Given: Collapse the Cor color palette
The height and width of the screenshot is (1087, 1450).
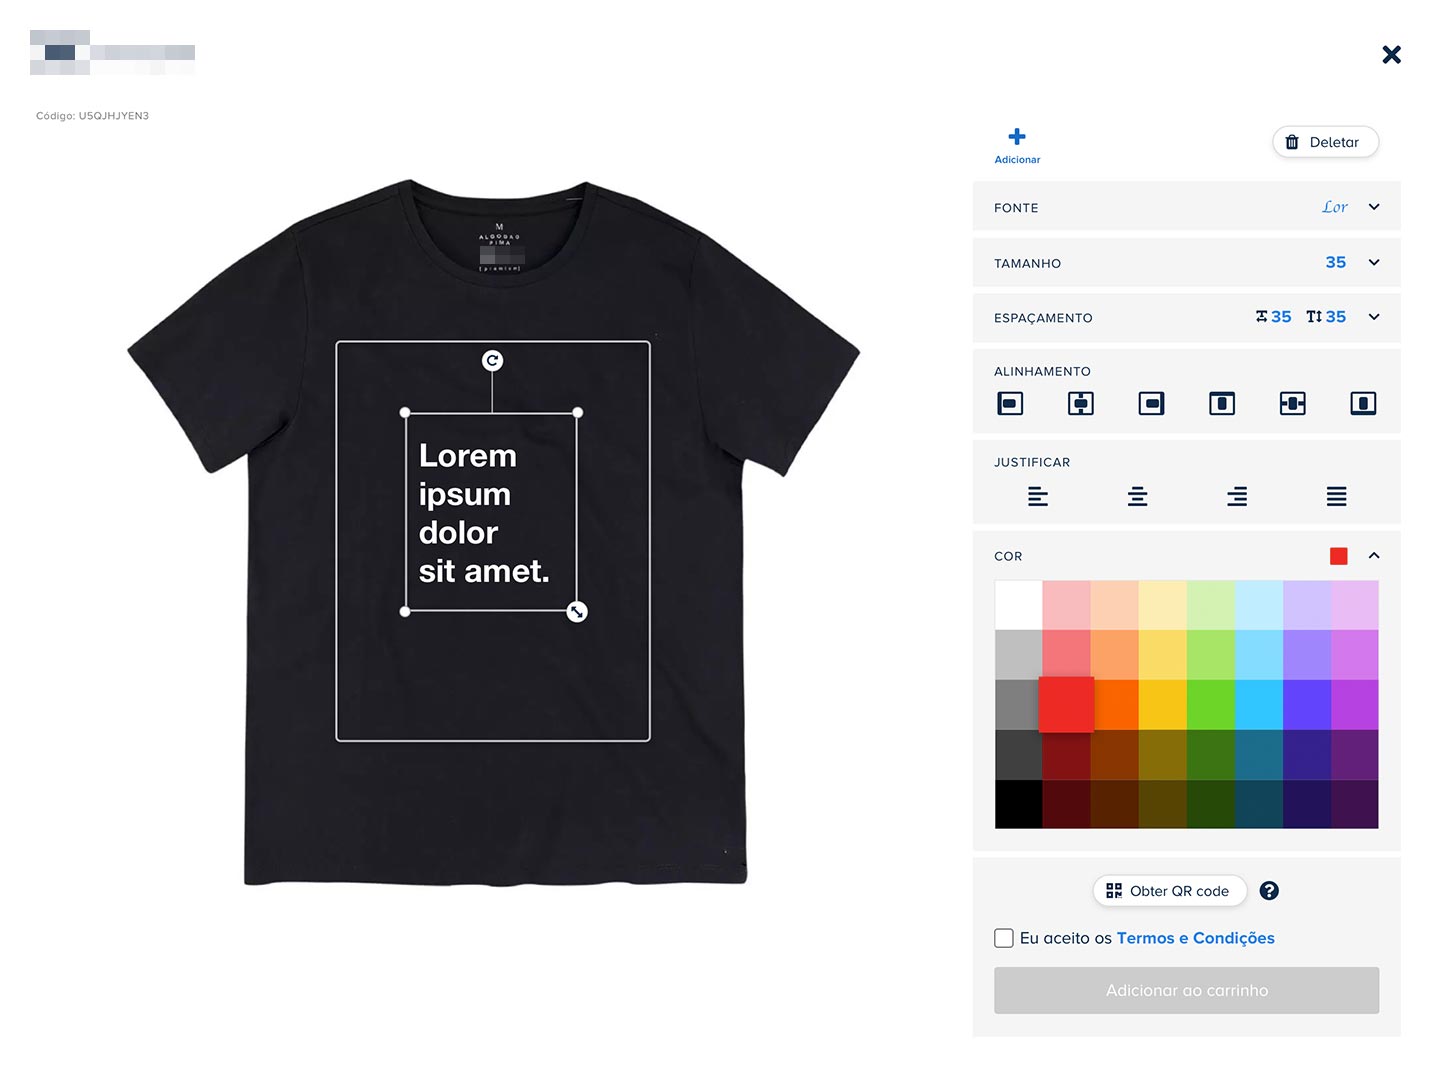Looking at the screenshot, I should [x=1374, y=556].
